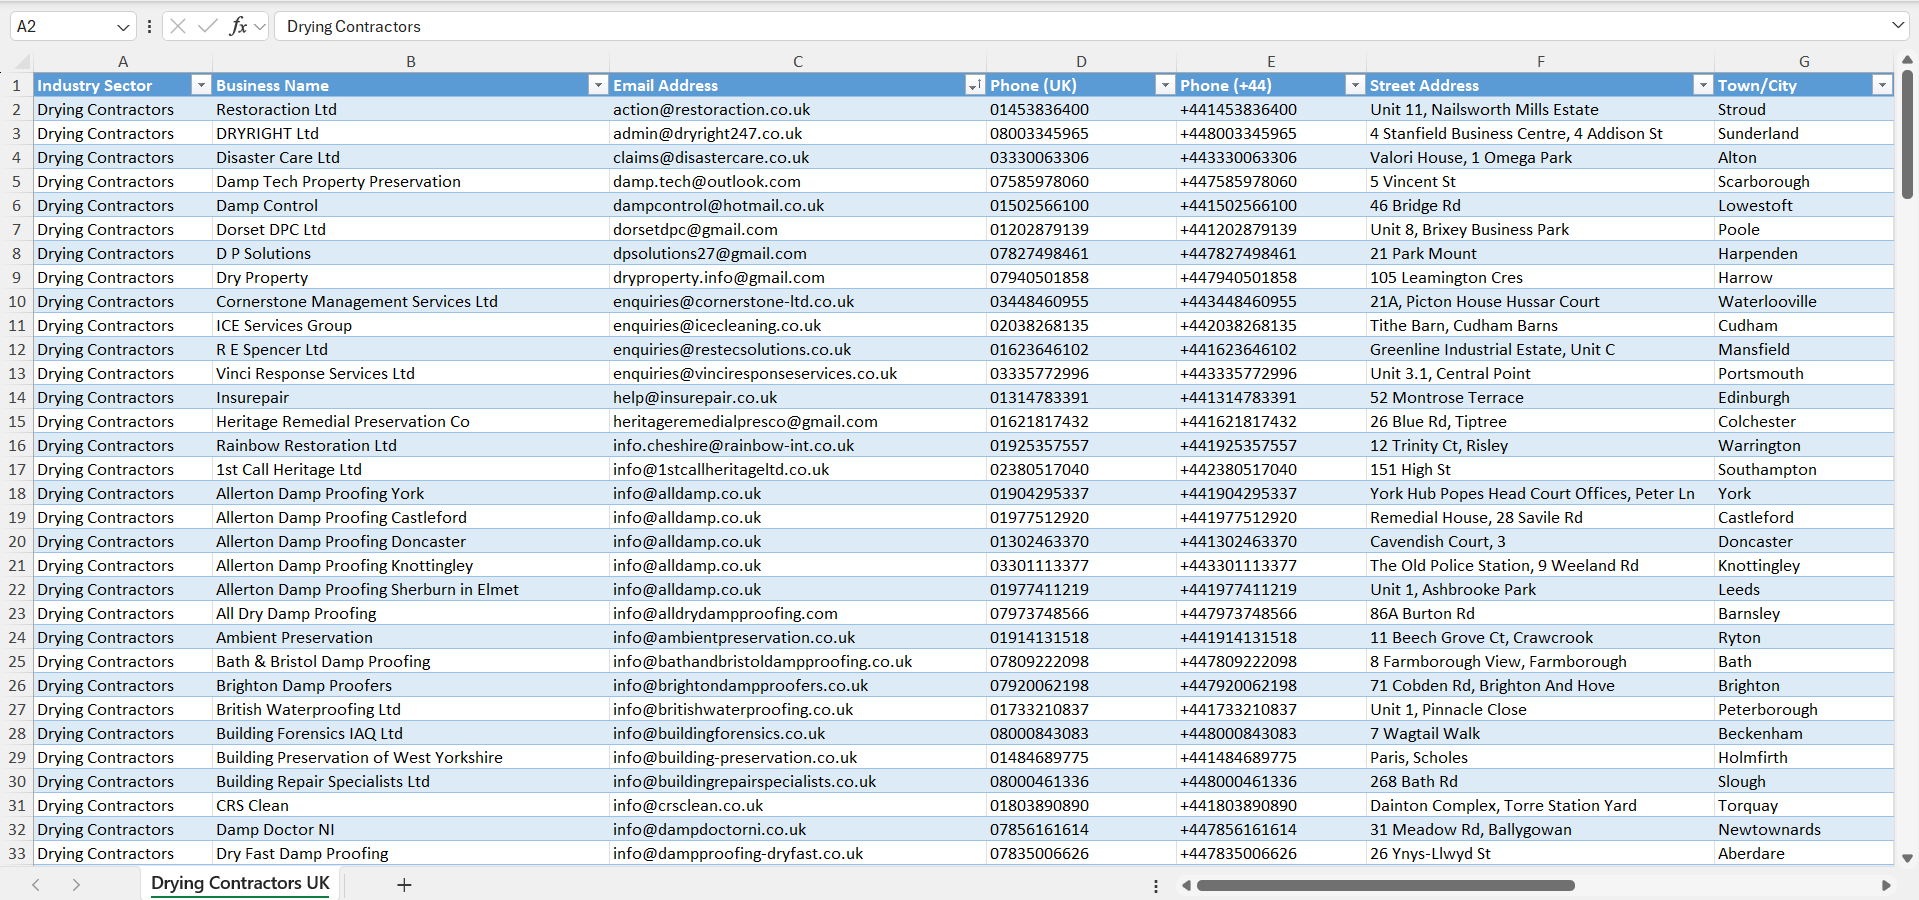The height and width of the screenshot is (900, 1919).
Task: Open the Insert Function fx button
Action: pyautogui.click(x=238, y=26)
